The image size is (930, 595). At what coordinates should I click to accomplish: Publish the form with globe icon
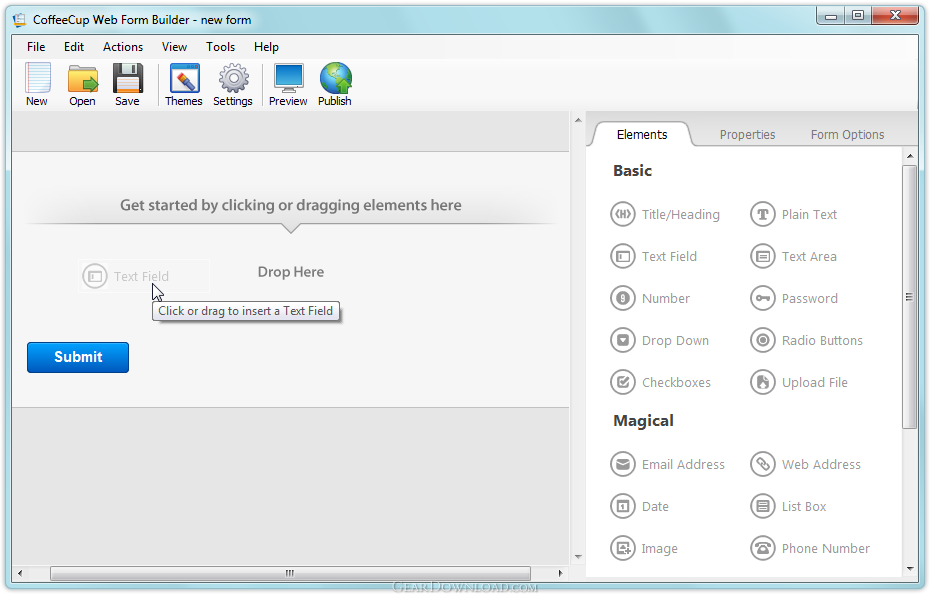335,84
